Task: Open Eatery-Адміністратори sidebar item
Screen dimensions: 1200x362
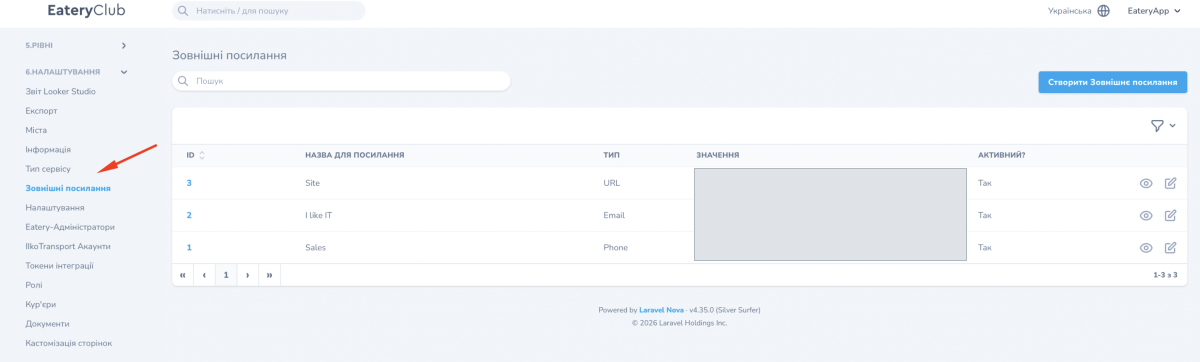Action: (70, 226)
